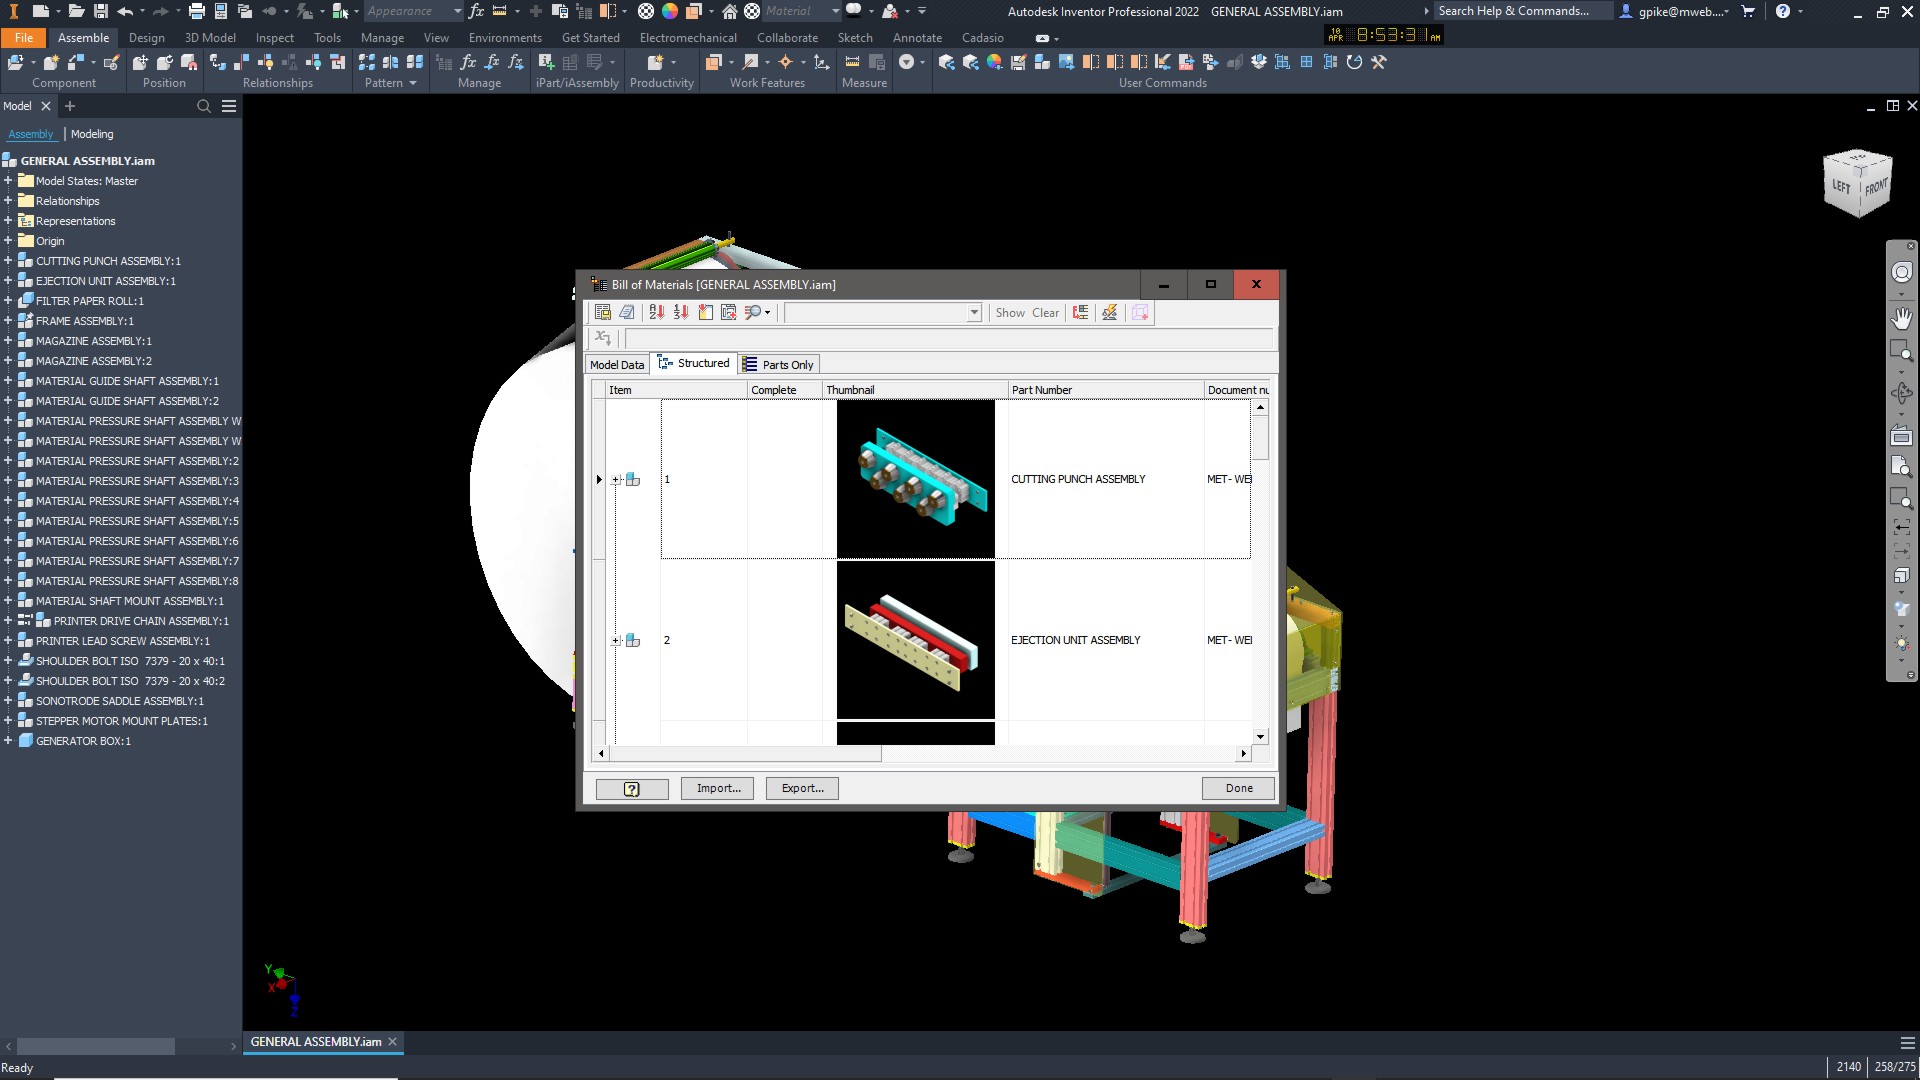This screenshot has height=1080, width=1920.
Task: Click the lightning update mass properties icon
Action: click(1109, 313)
